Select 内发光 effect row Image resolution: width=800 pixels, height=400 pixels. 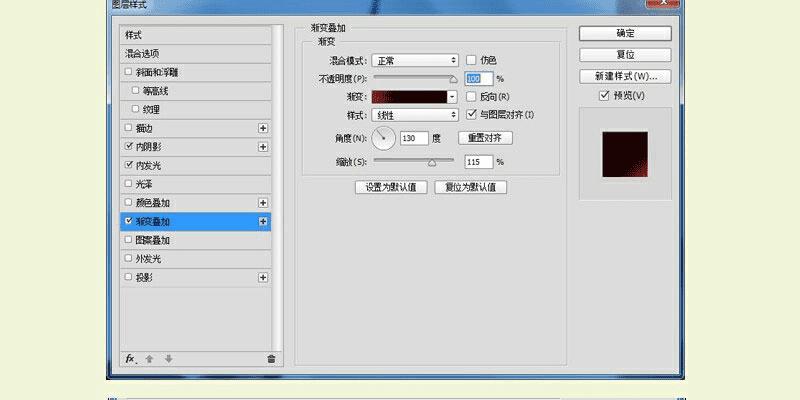[x=195, y=166]
